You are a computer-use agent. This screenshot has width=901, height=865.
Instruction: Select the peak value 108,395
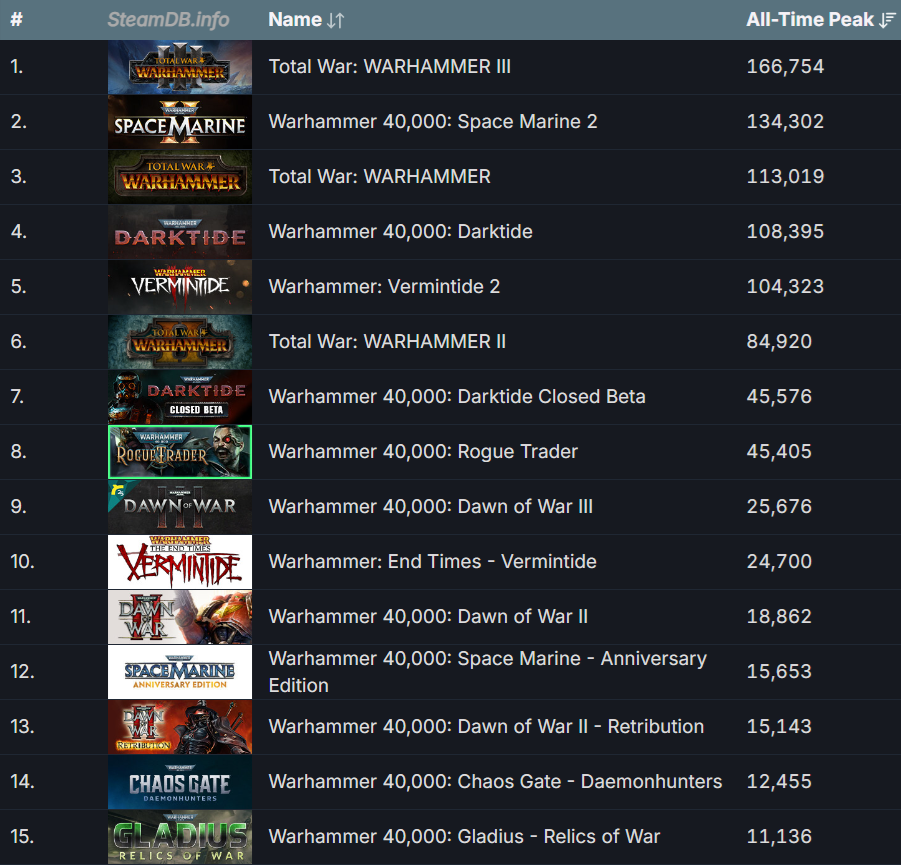(785, 232)
